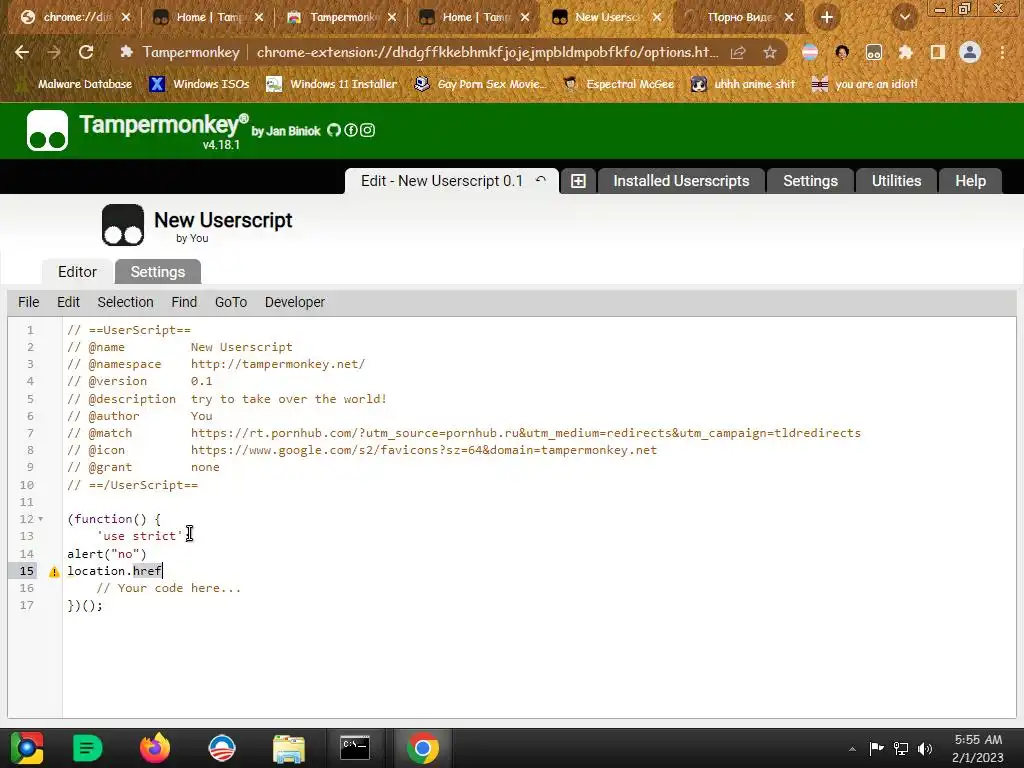Go to Installed Userscripts tab
The width and height of the screenshot is (1024, 768).
click(x=681, y=181)
